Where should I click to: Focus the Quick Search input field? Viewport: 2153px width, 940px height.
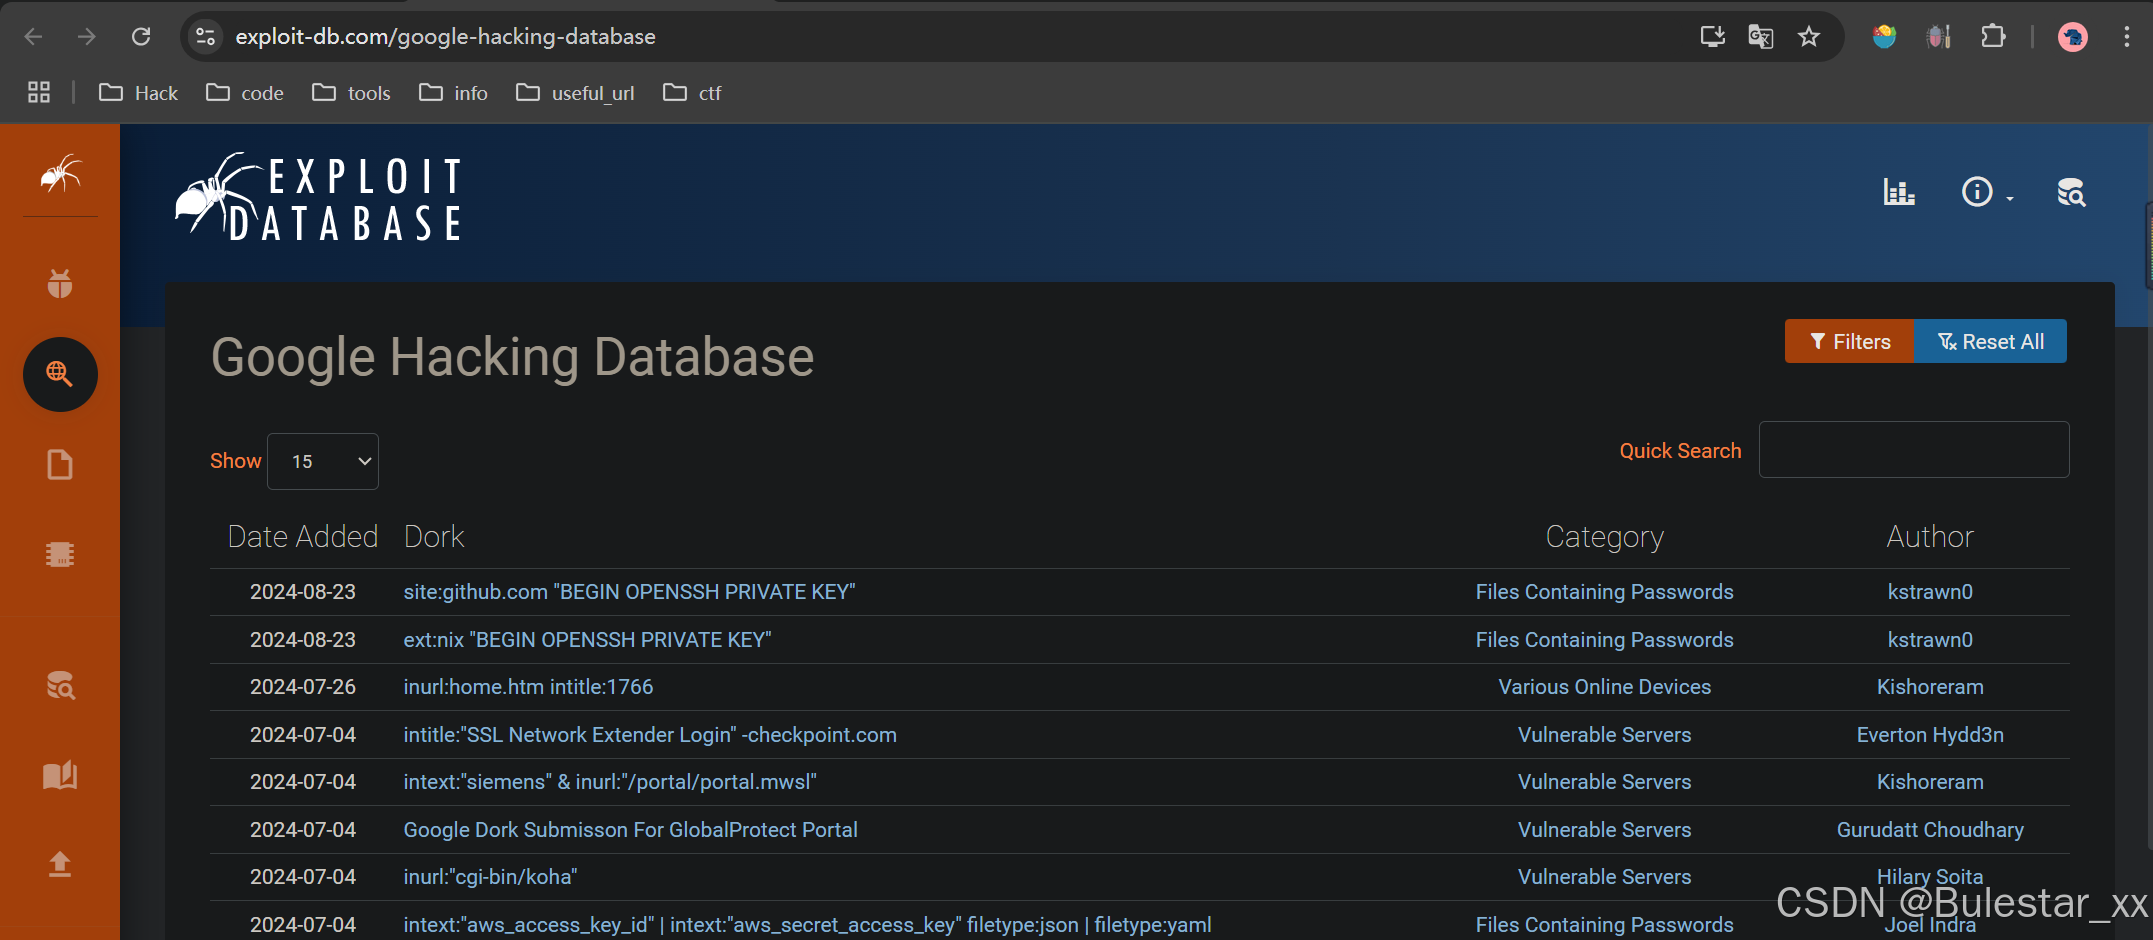tap(1914, 450)
